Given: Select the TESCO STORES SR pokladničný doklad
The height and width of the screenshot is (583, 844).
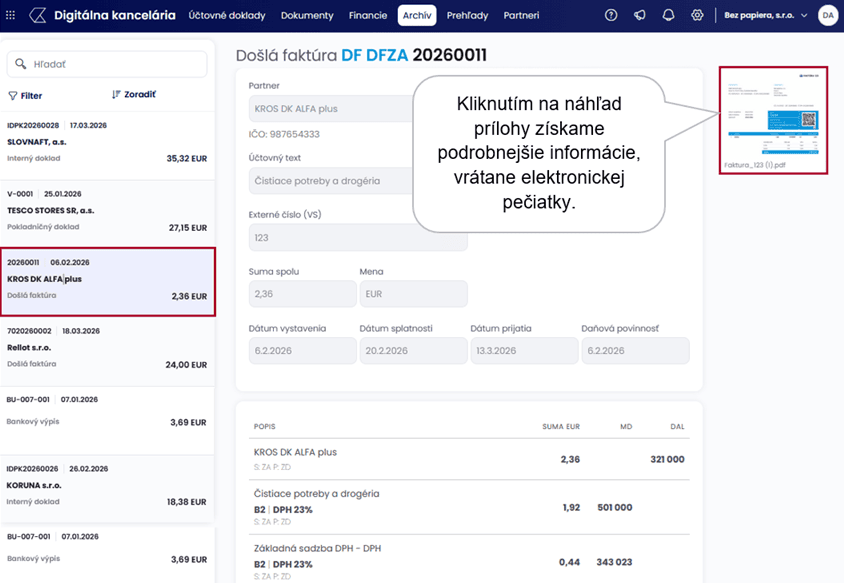Looking at the screenshot, I should coord(107,211).
